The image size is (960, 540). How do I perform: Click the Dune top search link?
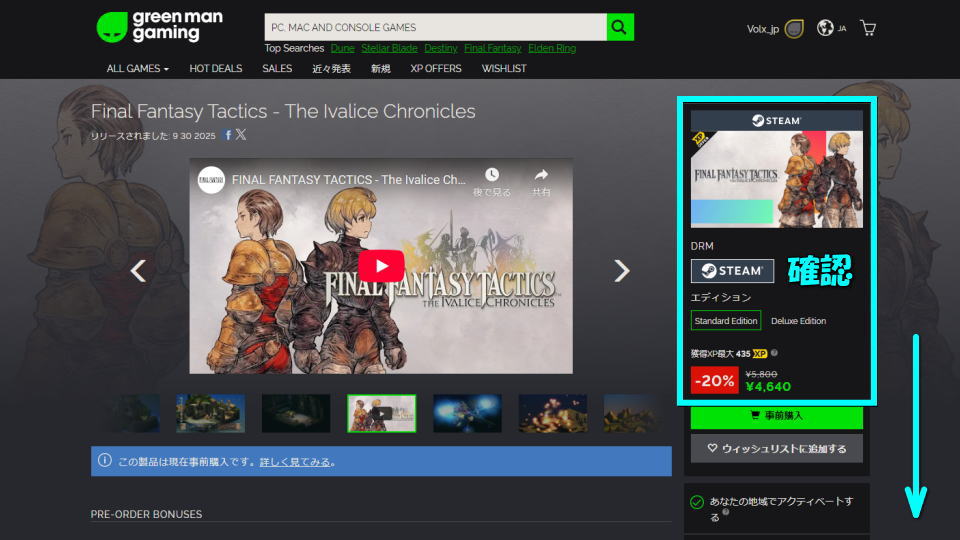pos(342,48)
